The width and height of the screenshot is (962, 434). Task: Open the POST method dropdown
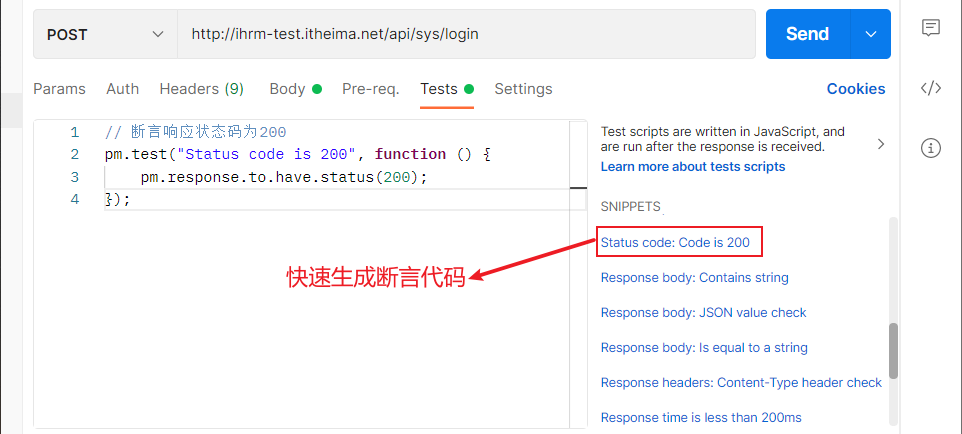point(105,34)
